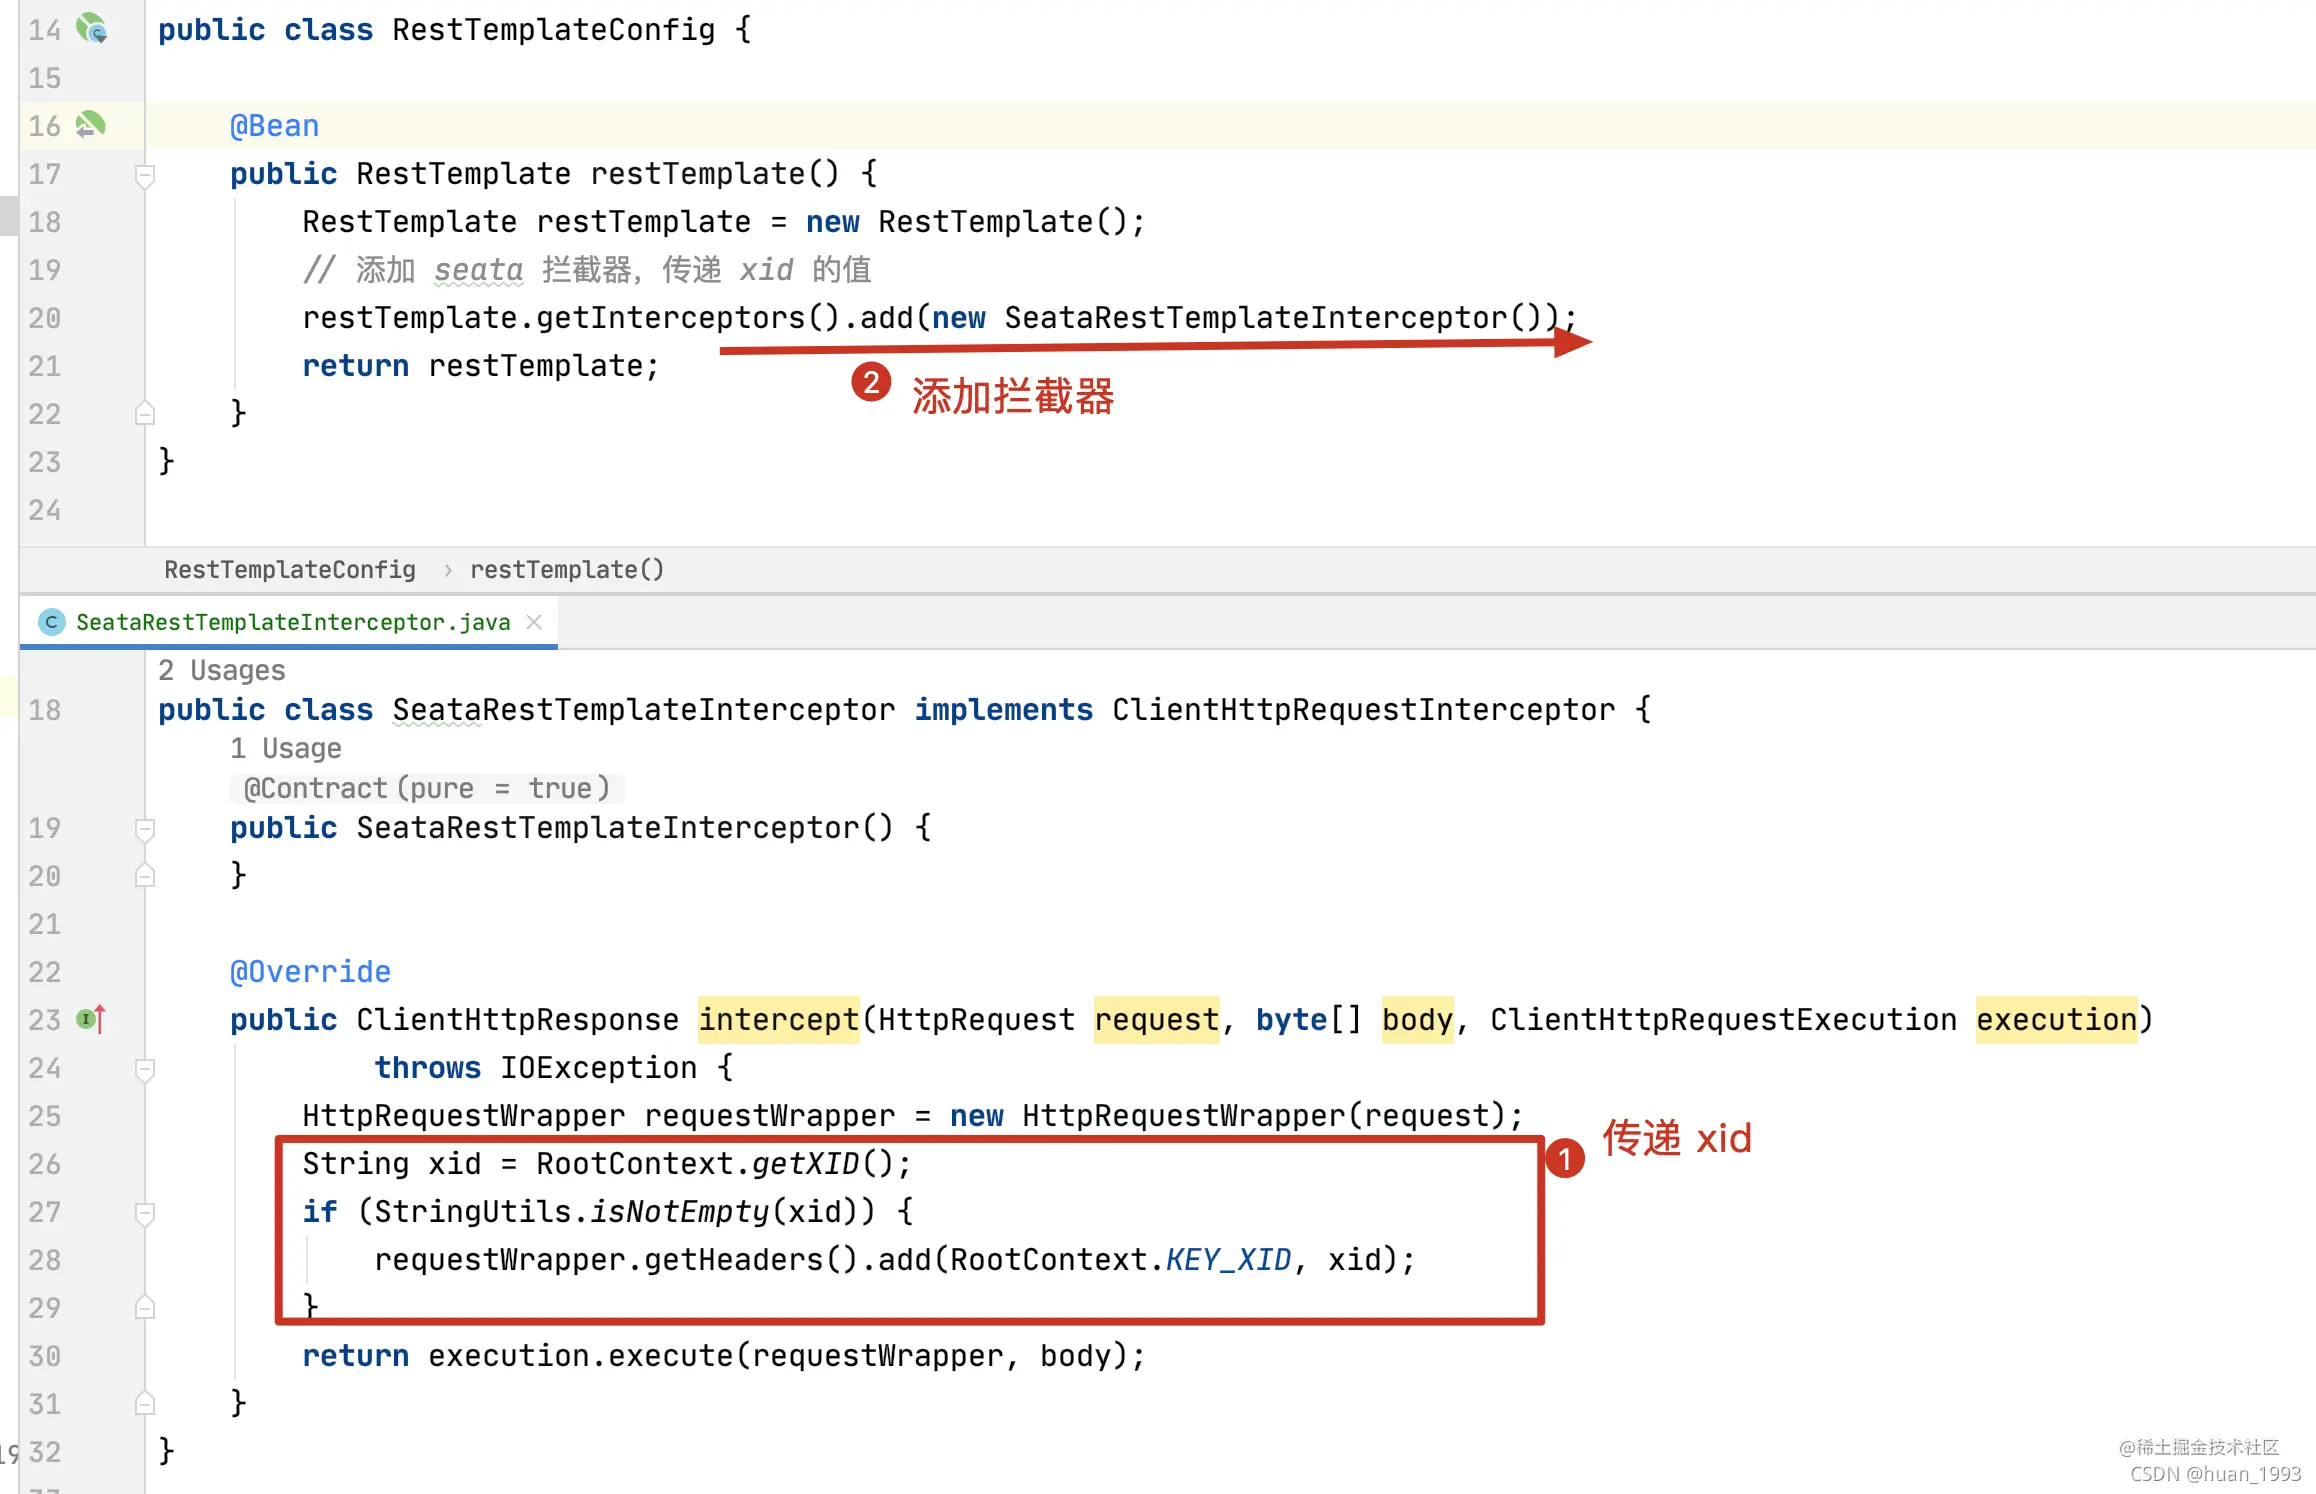Click the fold end marker on line 31
Screen dimensions: 2316x1494
145,1403
